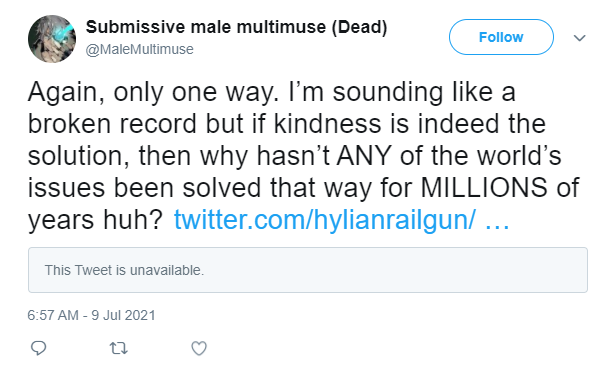Like the tweet with the heart icon
Screen dimensions: 608x378
(199, 348)
